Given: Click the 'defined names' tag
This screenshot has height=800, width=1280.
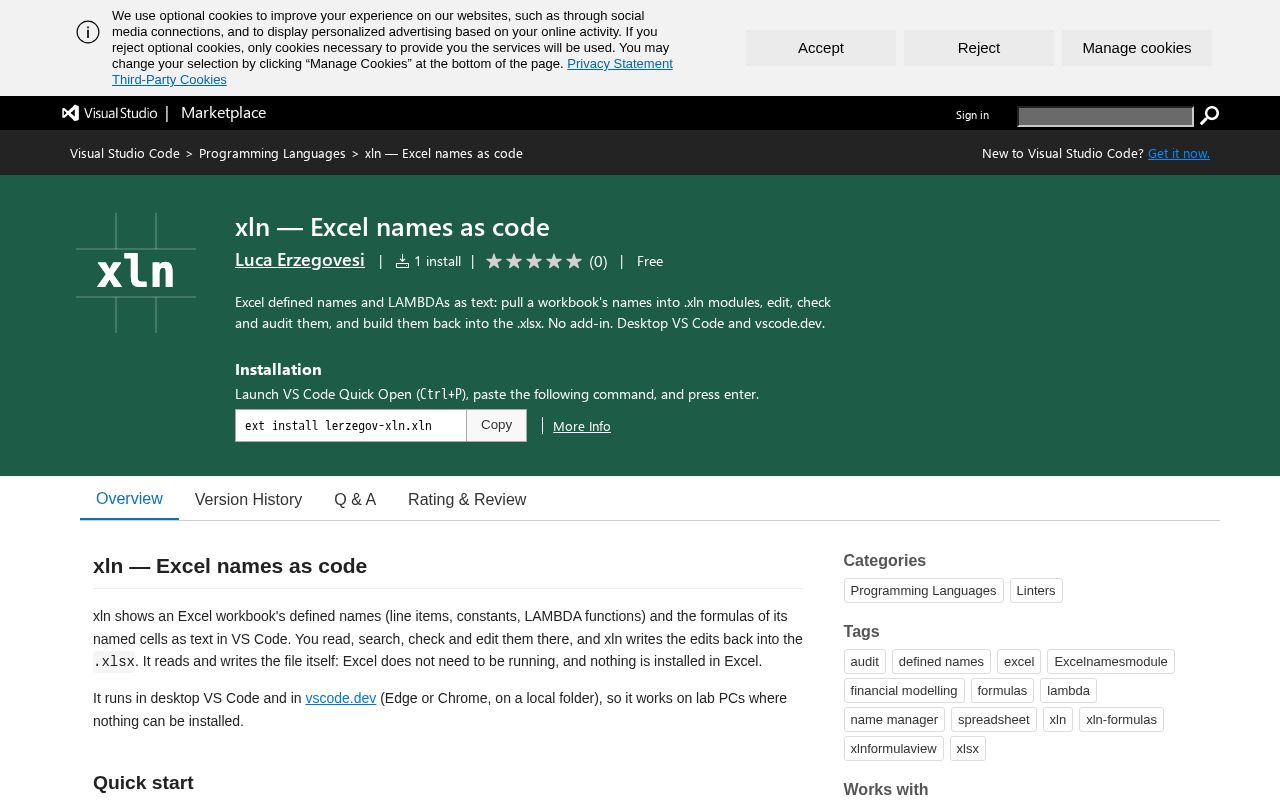Looking at the screenshot, I should point(941,662).
